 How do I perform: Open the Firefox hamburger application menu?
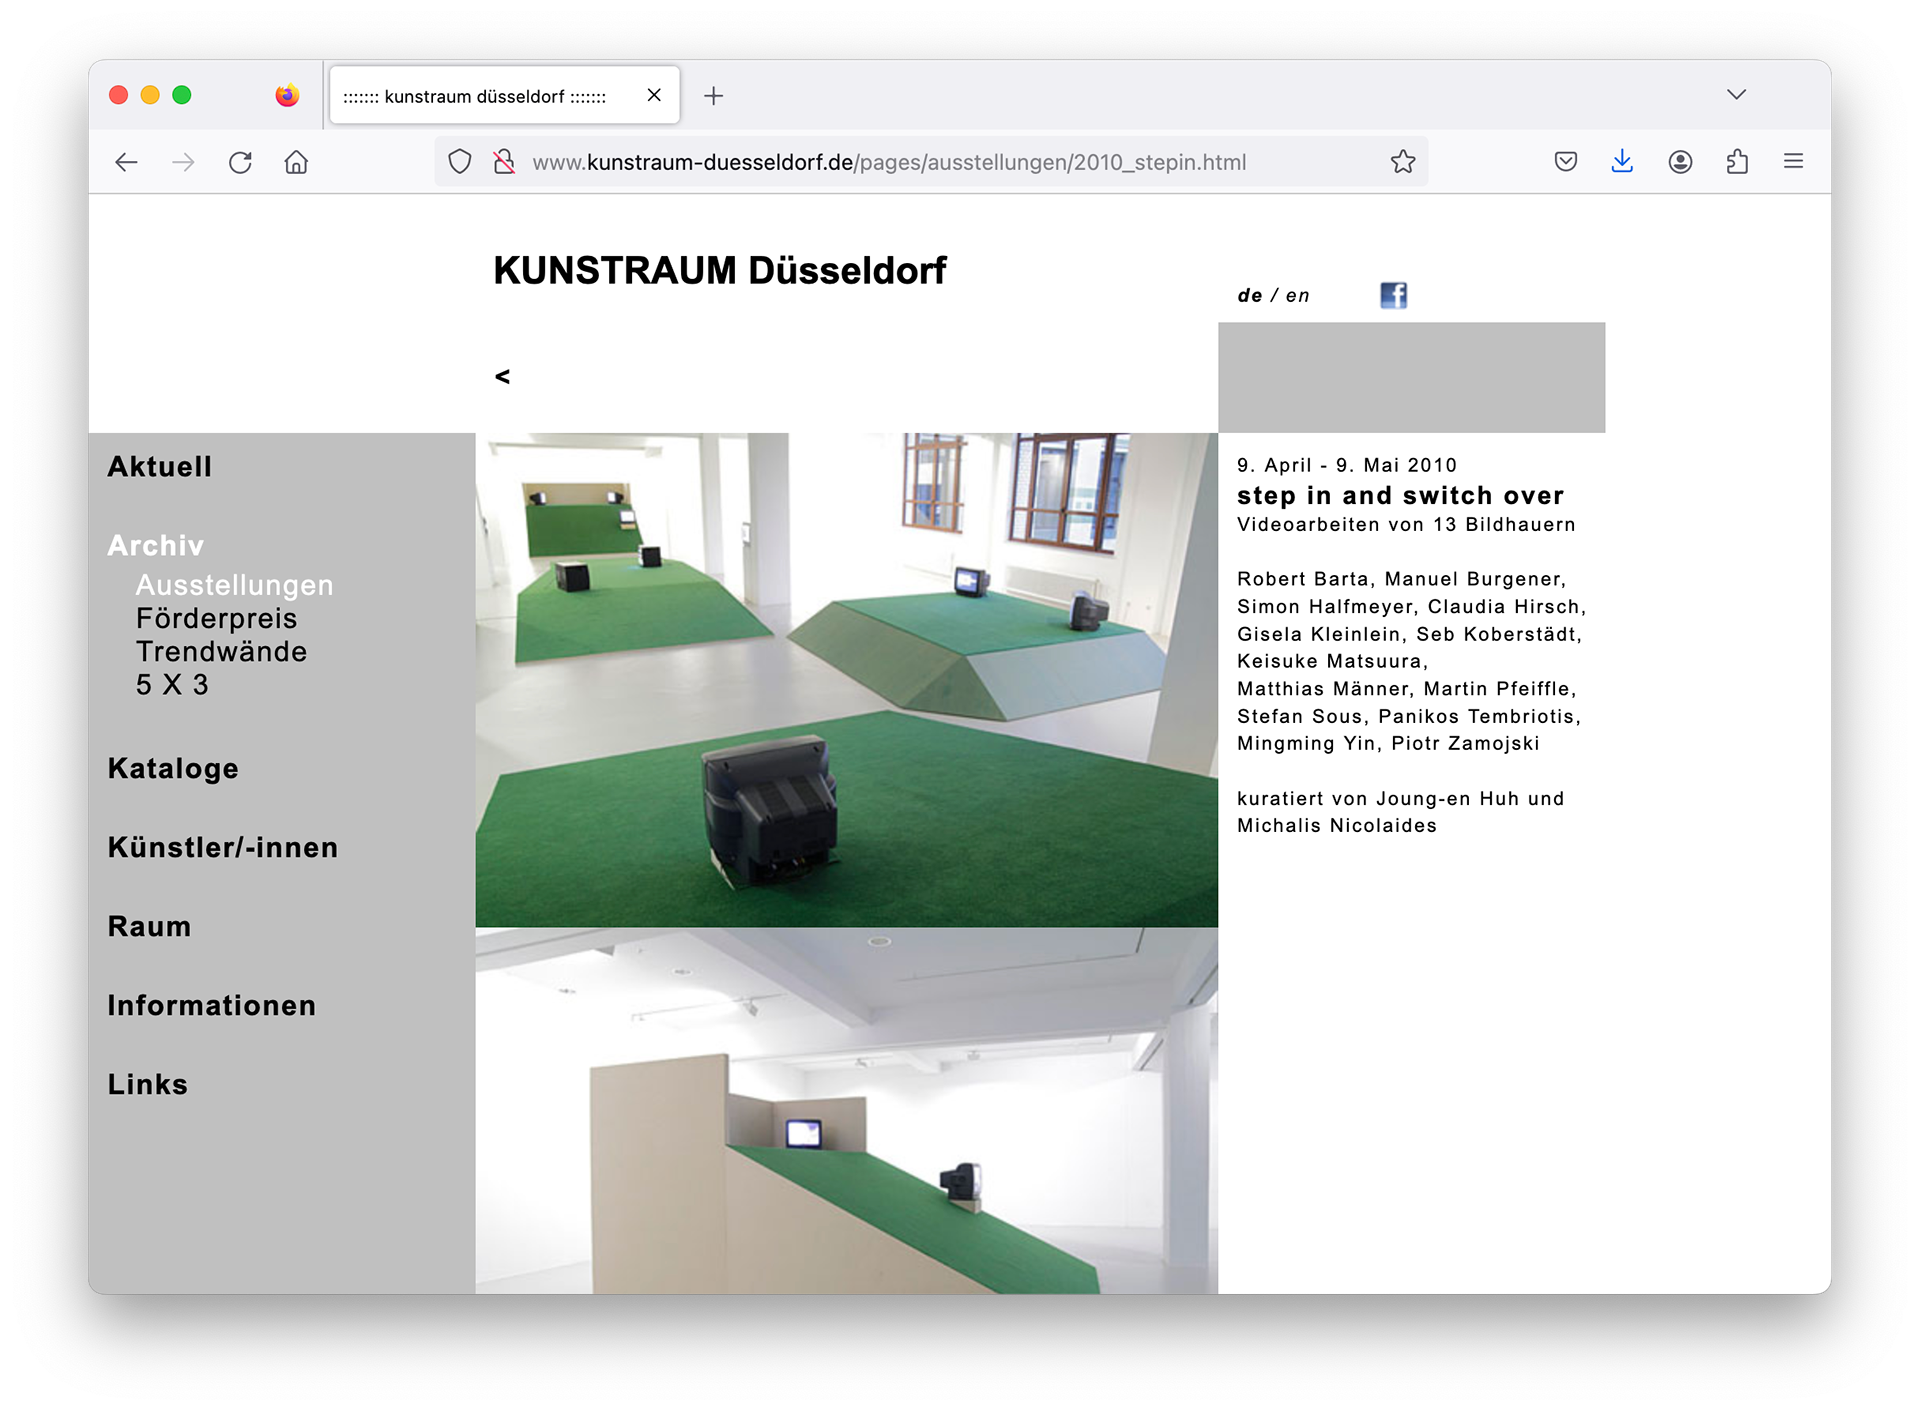coord(1793,162)
